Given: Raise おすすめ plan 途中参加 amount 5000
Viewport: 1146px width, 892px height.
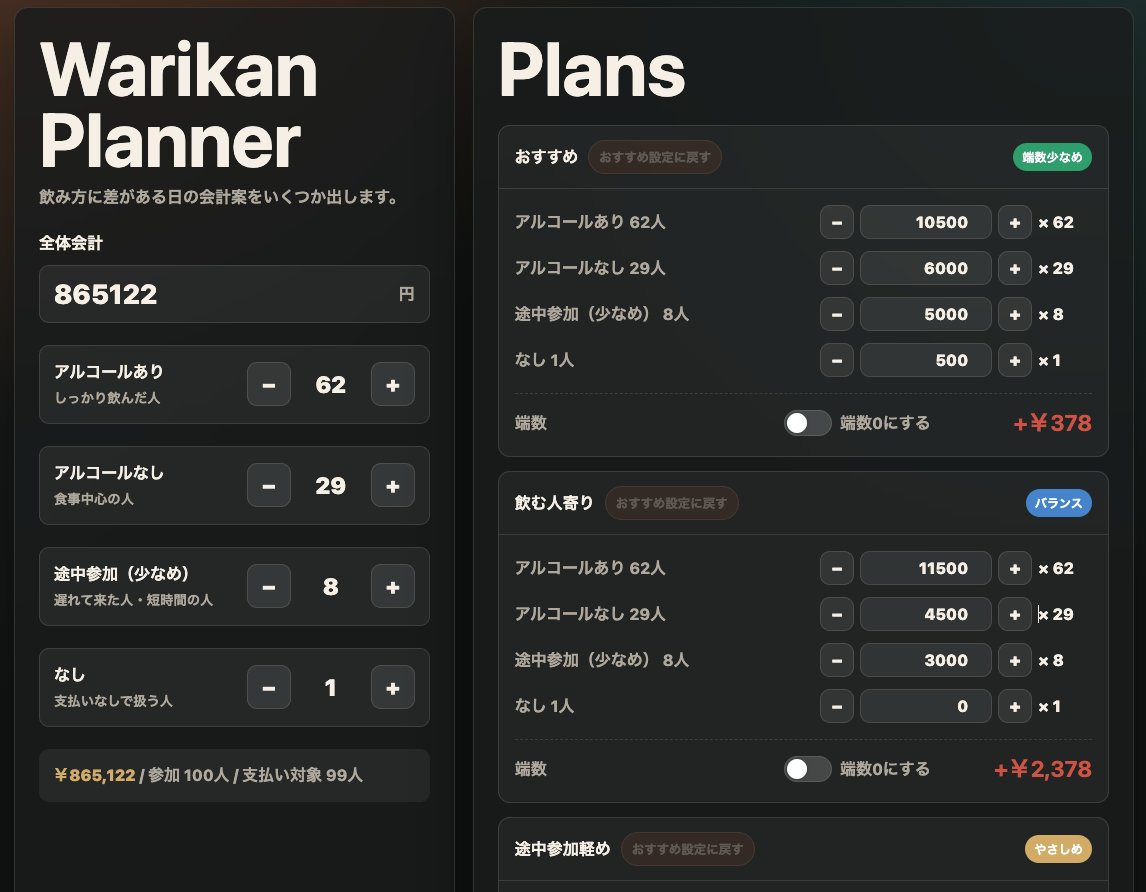Looking at the screenshot, I should [x=1014, y=314].
